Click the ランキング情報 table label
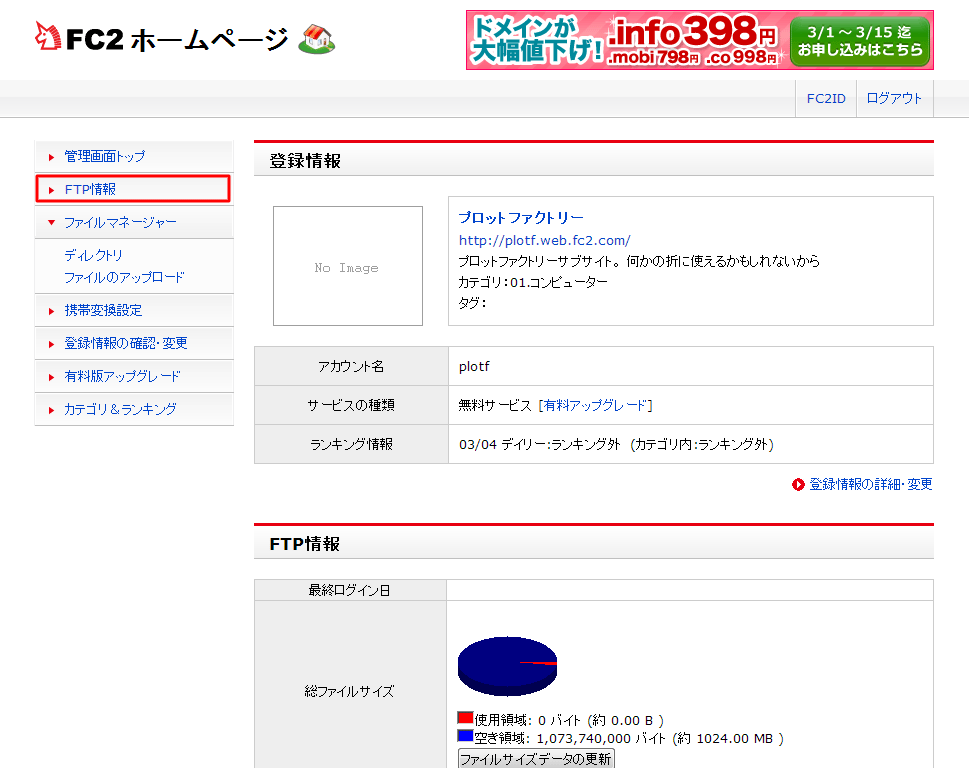Image resolution: width=969 pixels, height=768 pixels. click(x=351, y=444)
